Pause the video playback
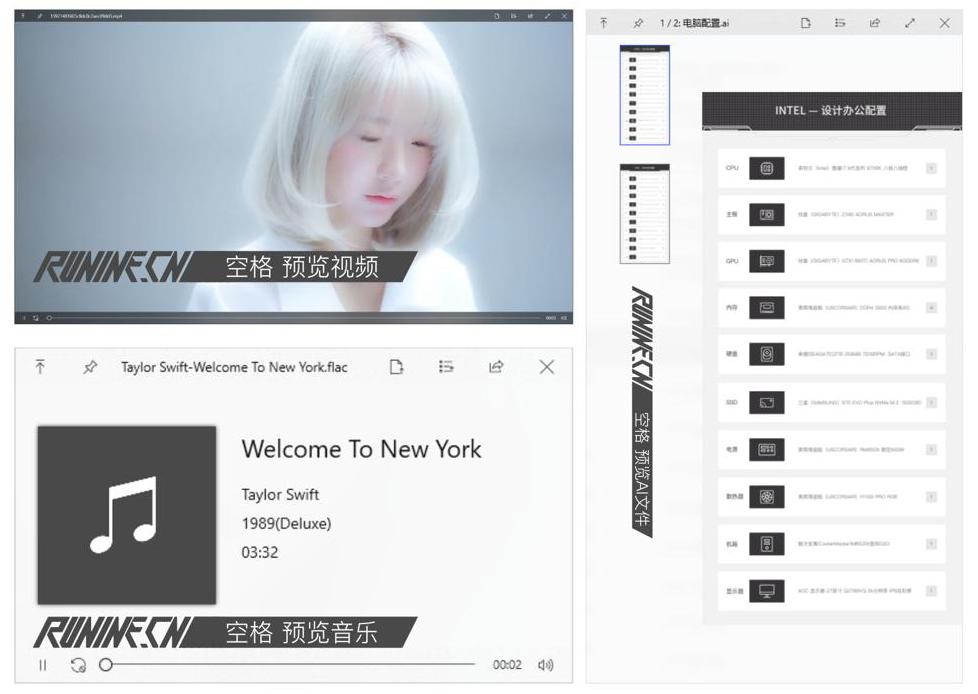This screenshot has width=978, height=694. (24, 318)
